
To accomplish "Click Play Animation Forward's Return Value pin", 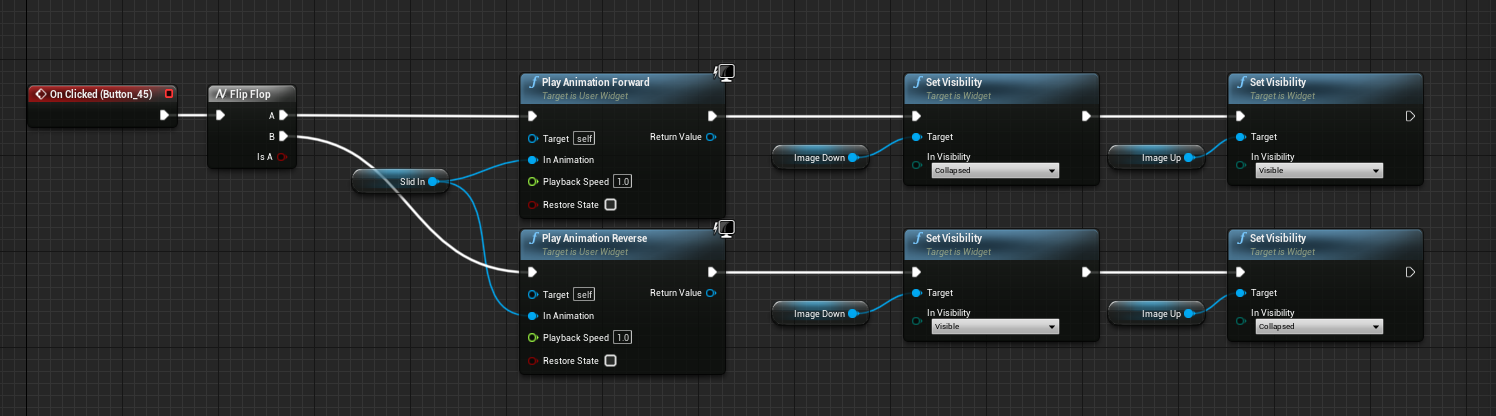I will pos(710,137).
